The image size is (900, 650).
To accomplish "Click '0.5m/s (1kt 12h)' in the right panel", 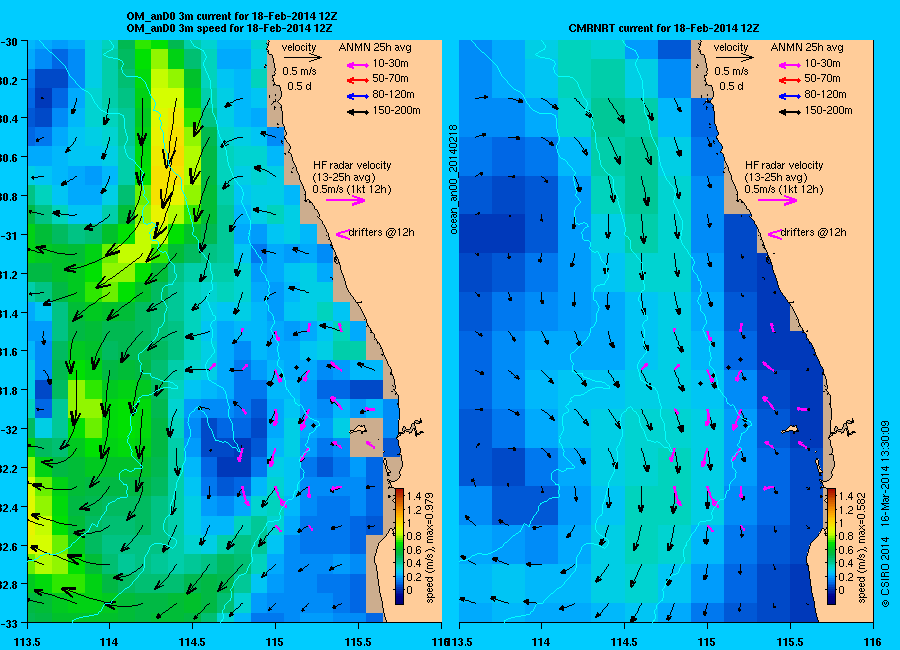I will point(784,189).
